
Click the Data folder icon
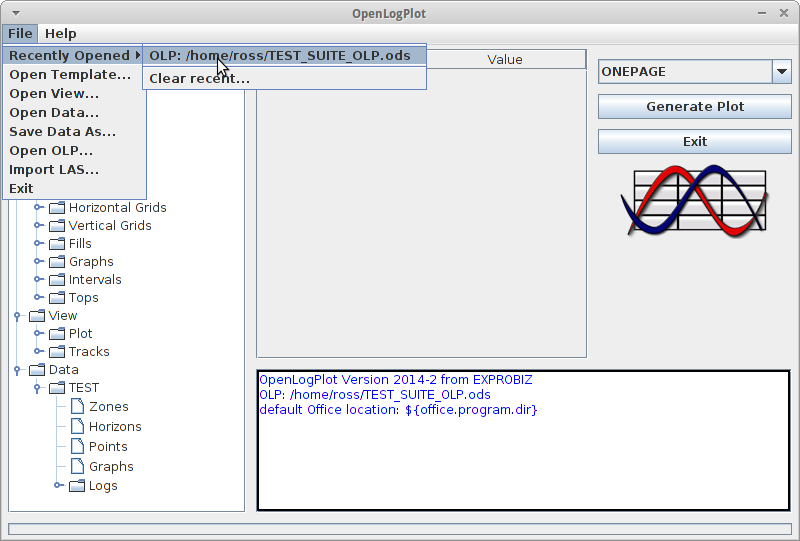(37, 369)
